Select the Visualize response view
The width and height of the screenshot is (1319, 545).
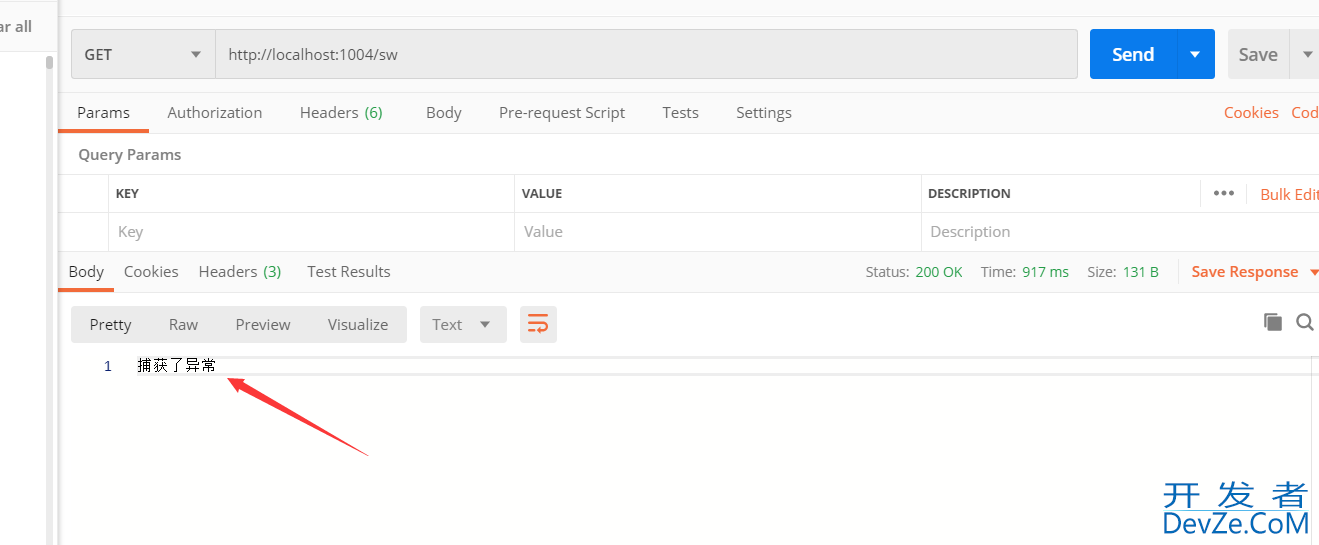358,324
